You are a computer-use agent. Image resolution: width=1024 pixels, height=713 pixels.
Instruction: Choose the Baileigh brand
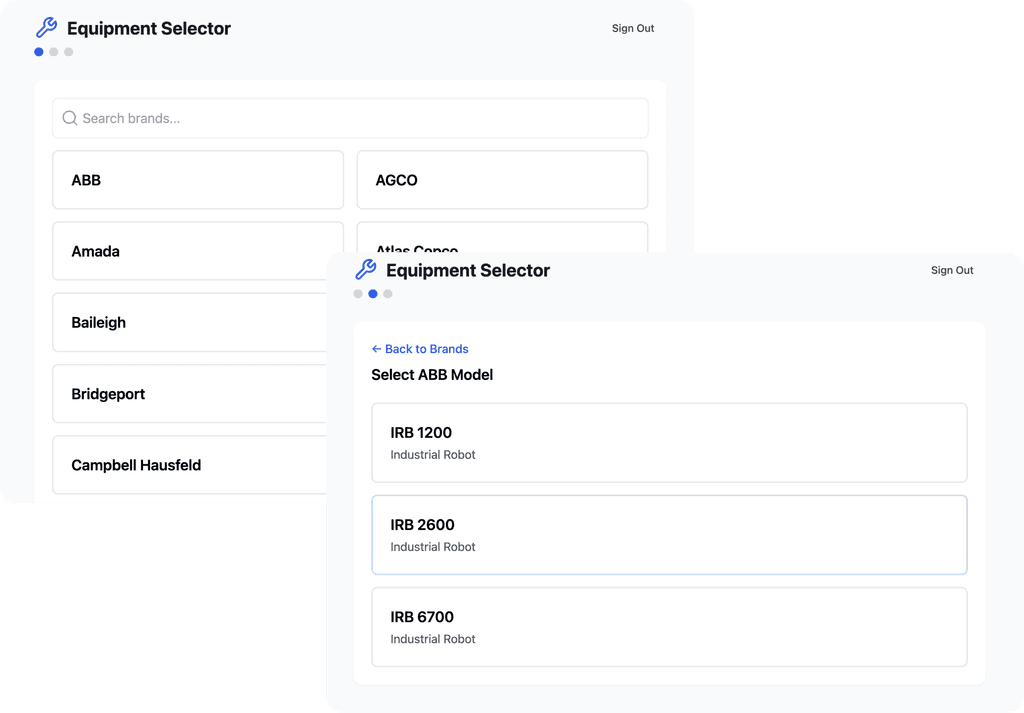[x=190, y=323]
